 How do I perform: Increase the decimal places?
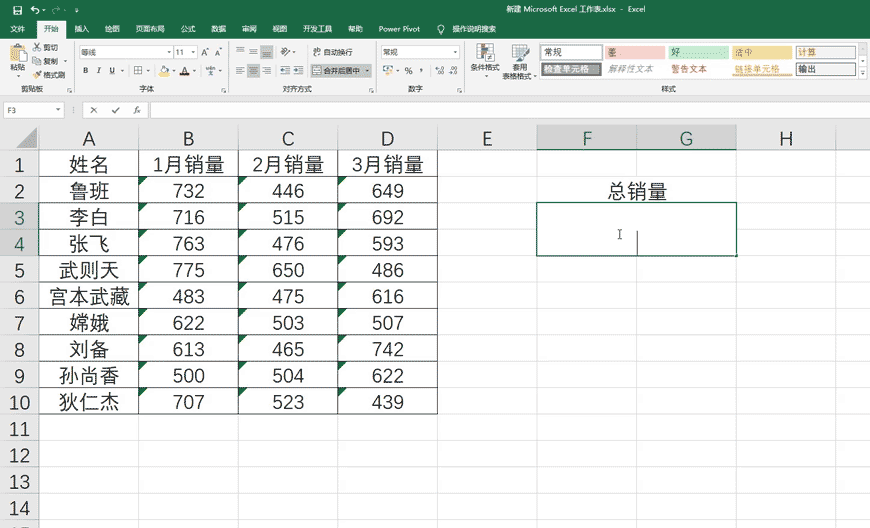coord(440,70)
